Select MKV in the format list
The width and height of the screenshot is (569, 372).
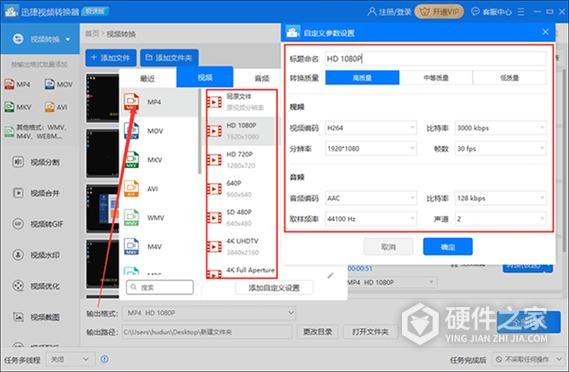coord(159,160)
